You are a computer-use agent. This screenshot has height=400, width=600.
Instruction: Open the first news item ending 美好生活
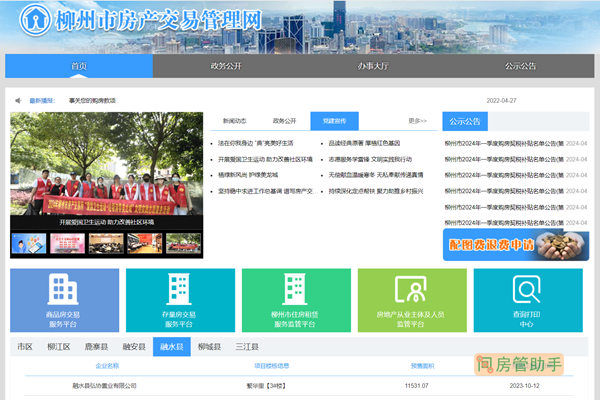256,143
